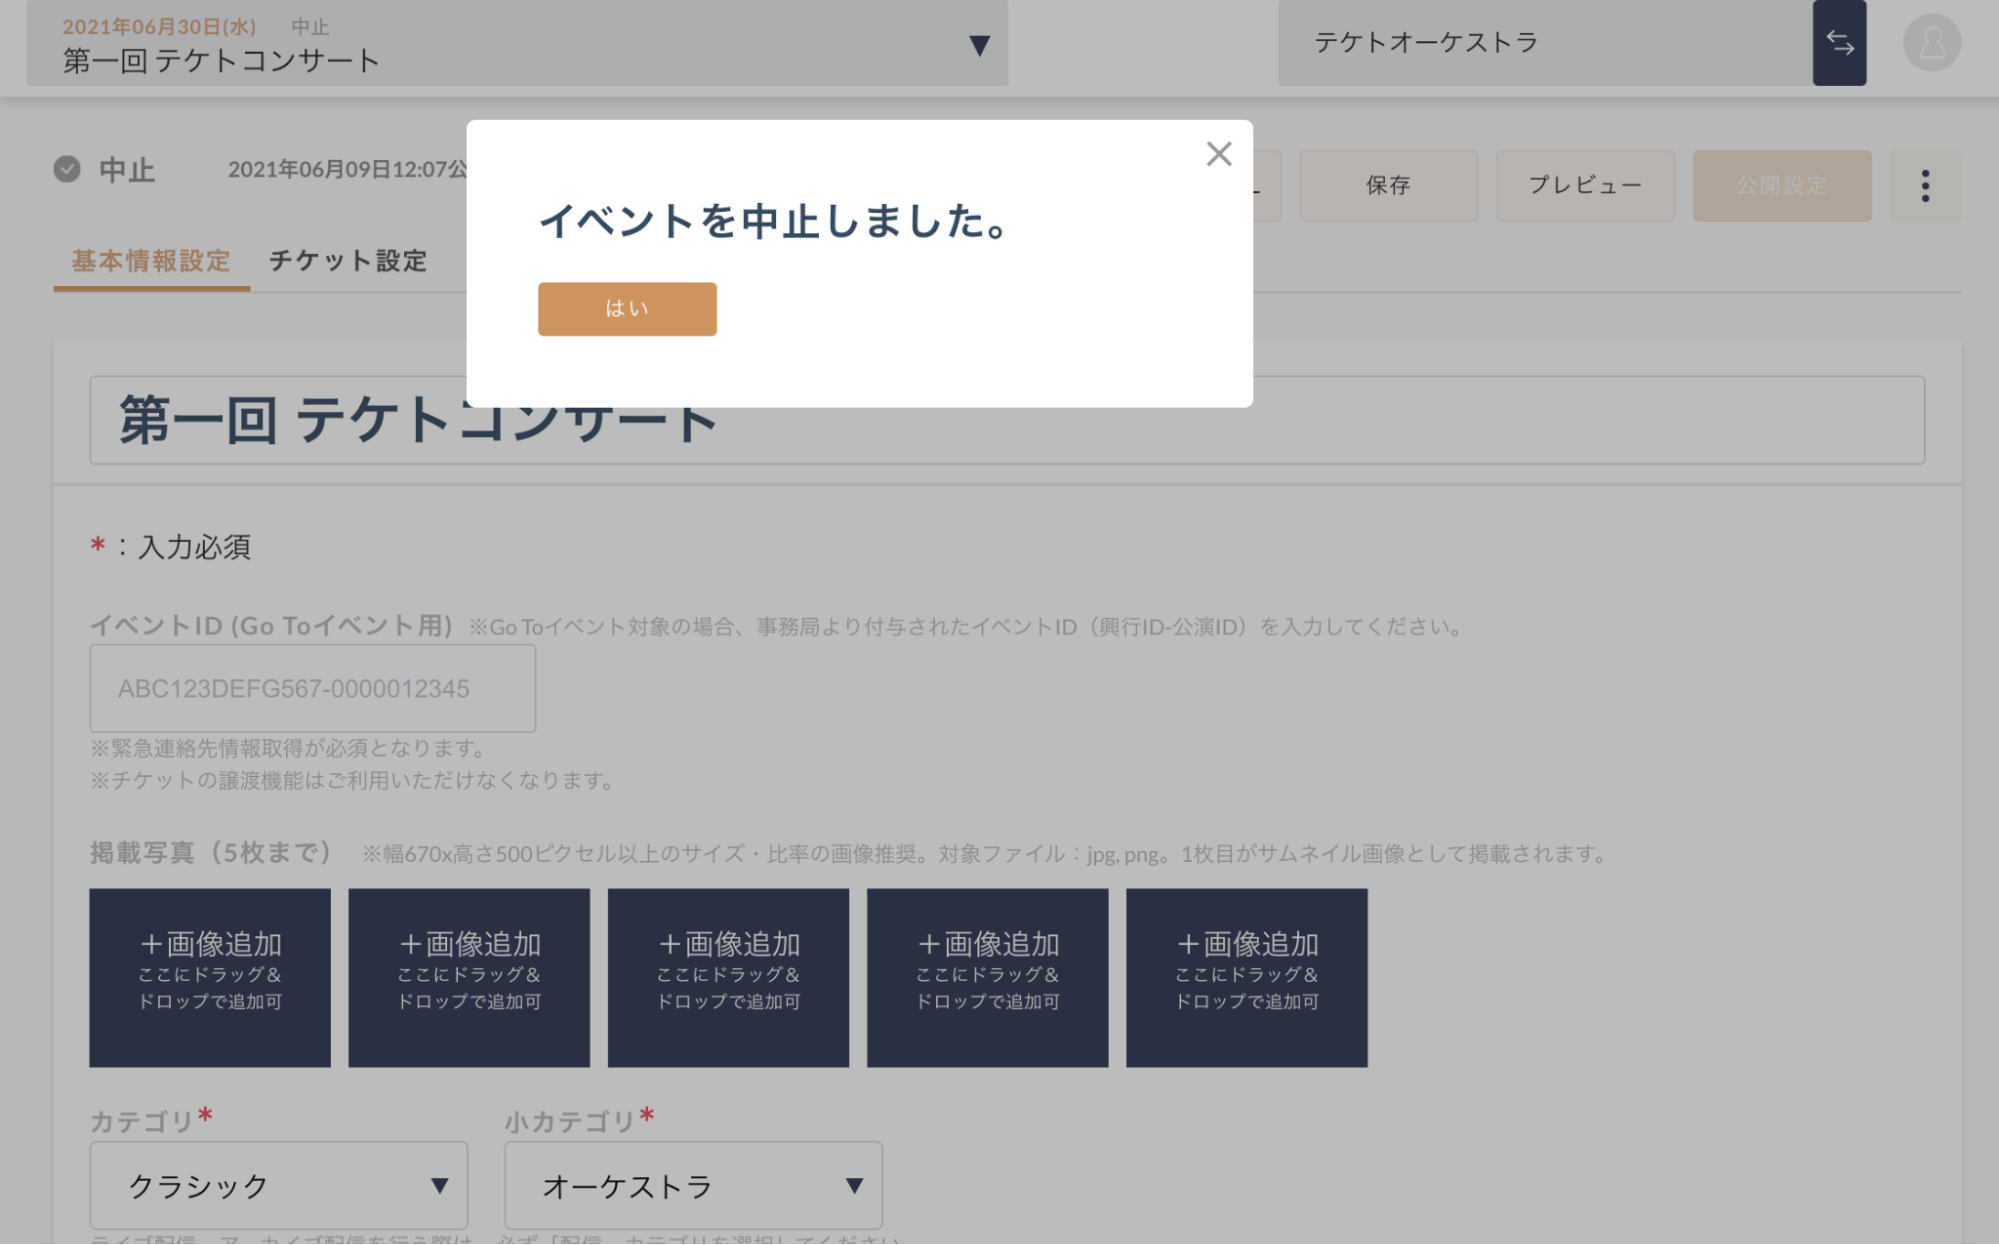The width and height of the screenshot is (1999, 1245).
Task: Click the 公開設定 button
Action: click(1782, 186)
